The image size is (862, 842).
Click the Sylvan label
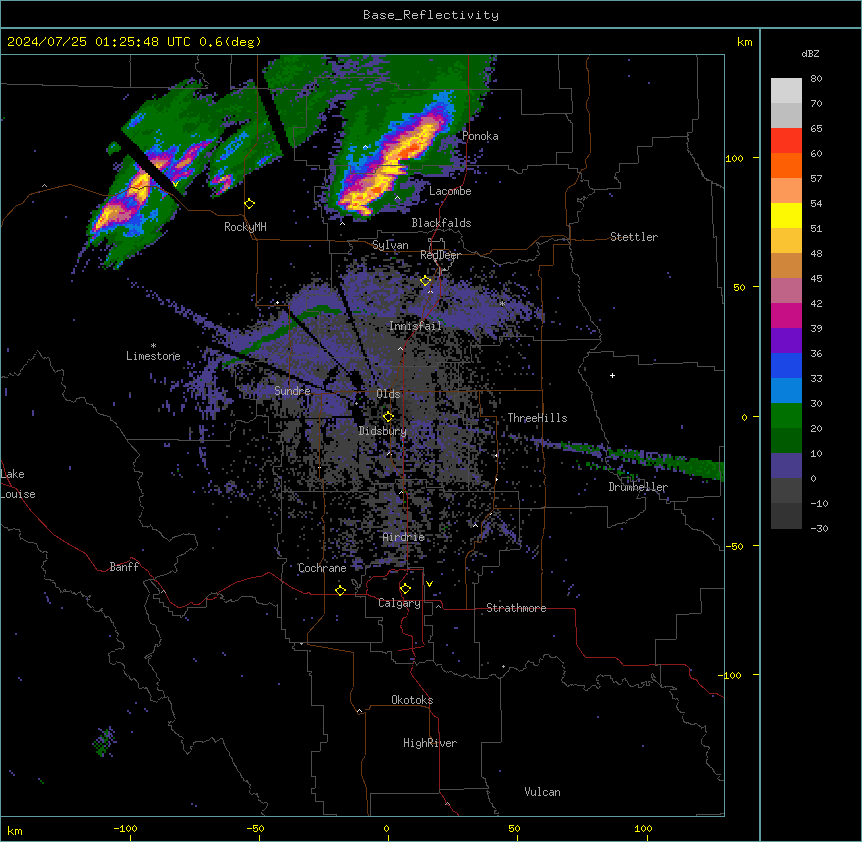(x=390, y=246)
